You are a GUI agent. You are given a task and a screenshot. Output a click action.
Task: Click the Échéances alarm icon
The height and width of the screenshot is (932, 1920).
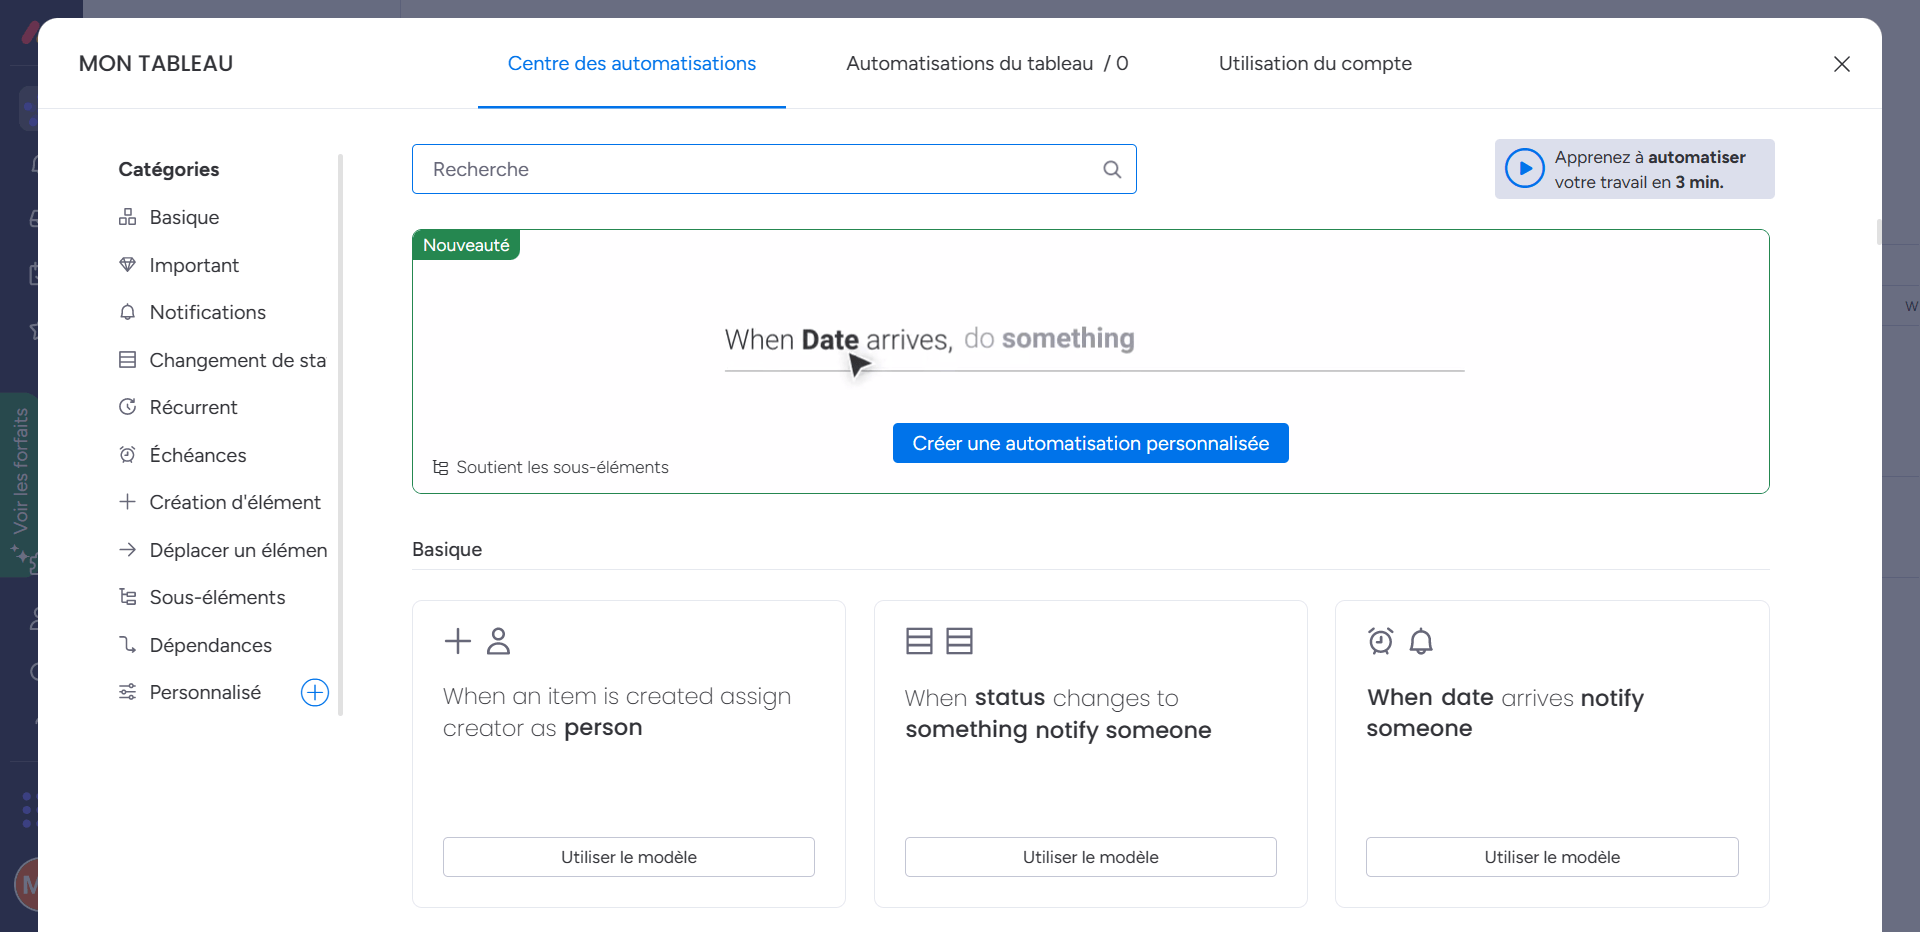pyautogui.click(x=127, y=455)
